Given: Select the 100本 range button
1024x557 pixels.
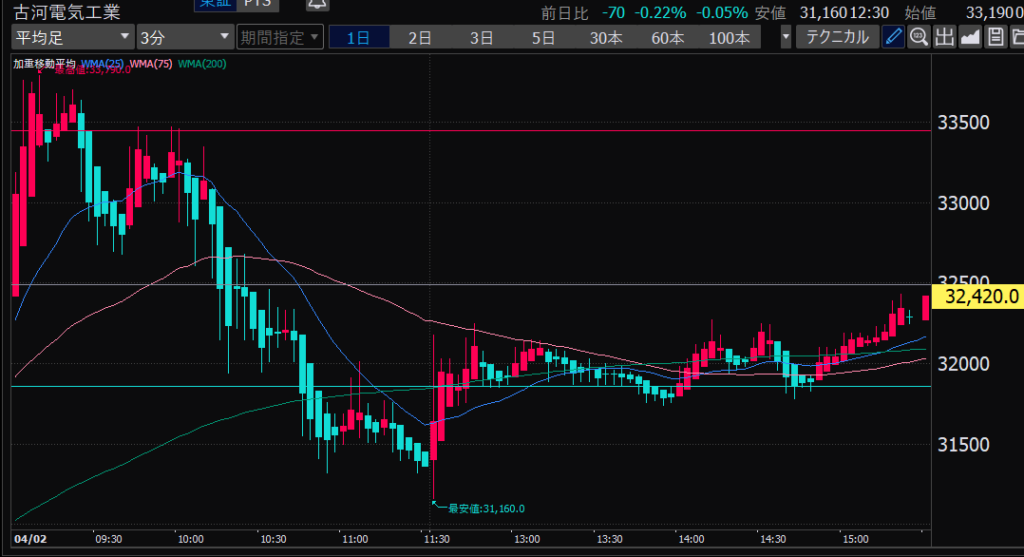Looking at the screenshot, I should [728, 38].
